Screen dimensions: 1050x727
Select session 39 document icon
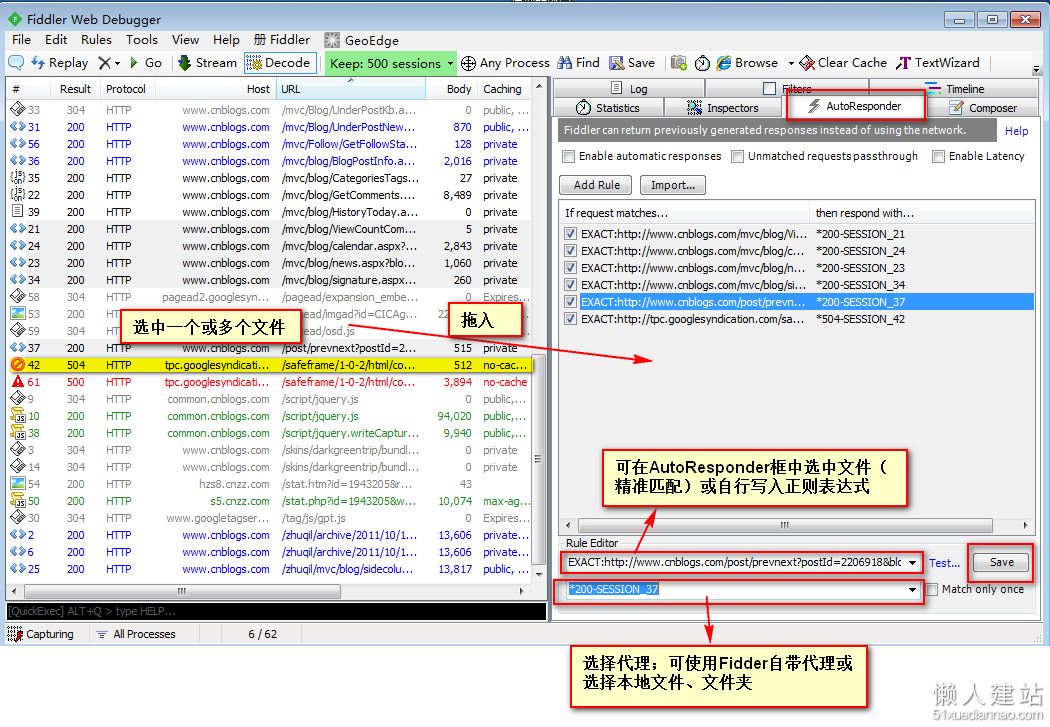(17, 212)
